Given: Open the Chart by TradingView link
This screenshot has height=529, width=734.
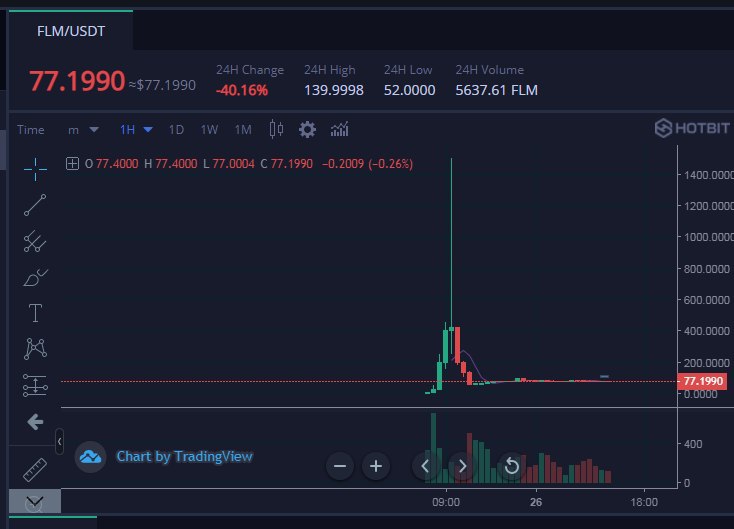Looking at the screenshot, I should coord(184,456).
